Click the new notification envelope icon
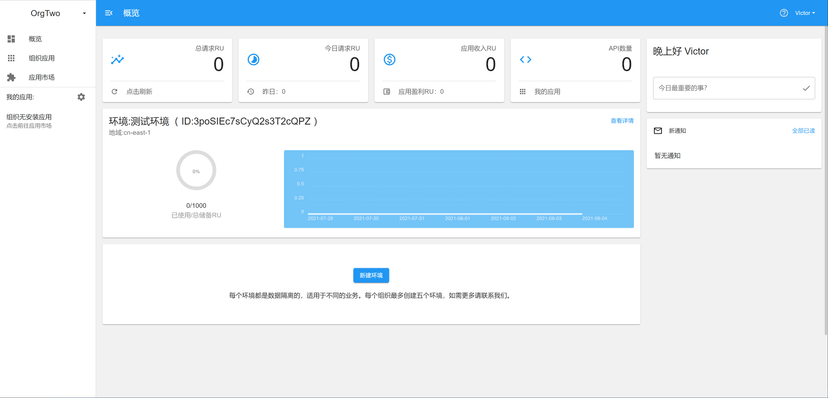The image size is (828, 398). pos(658,130)
